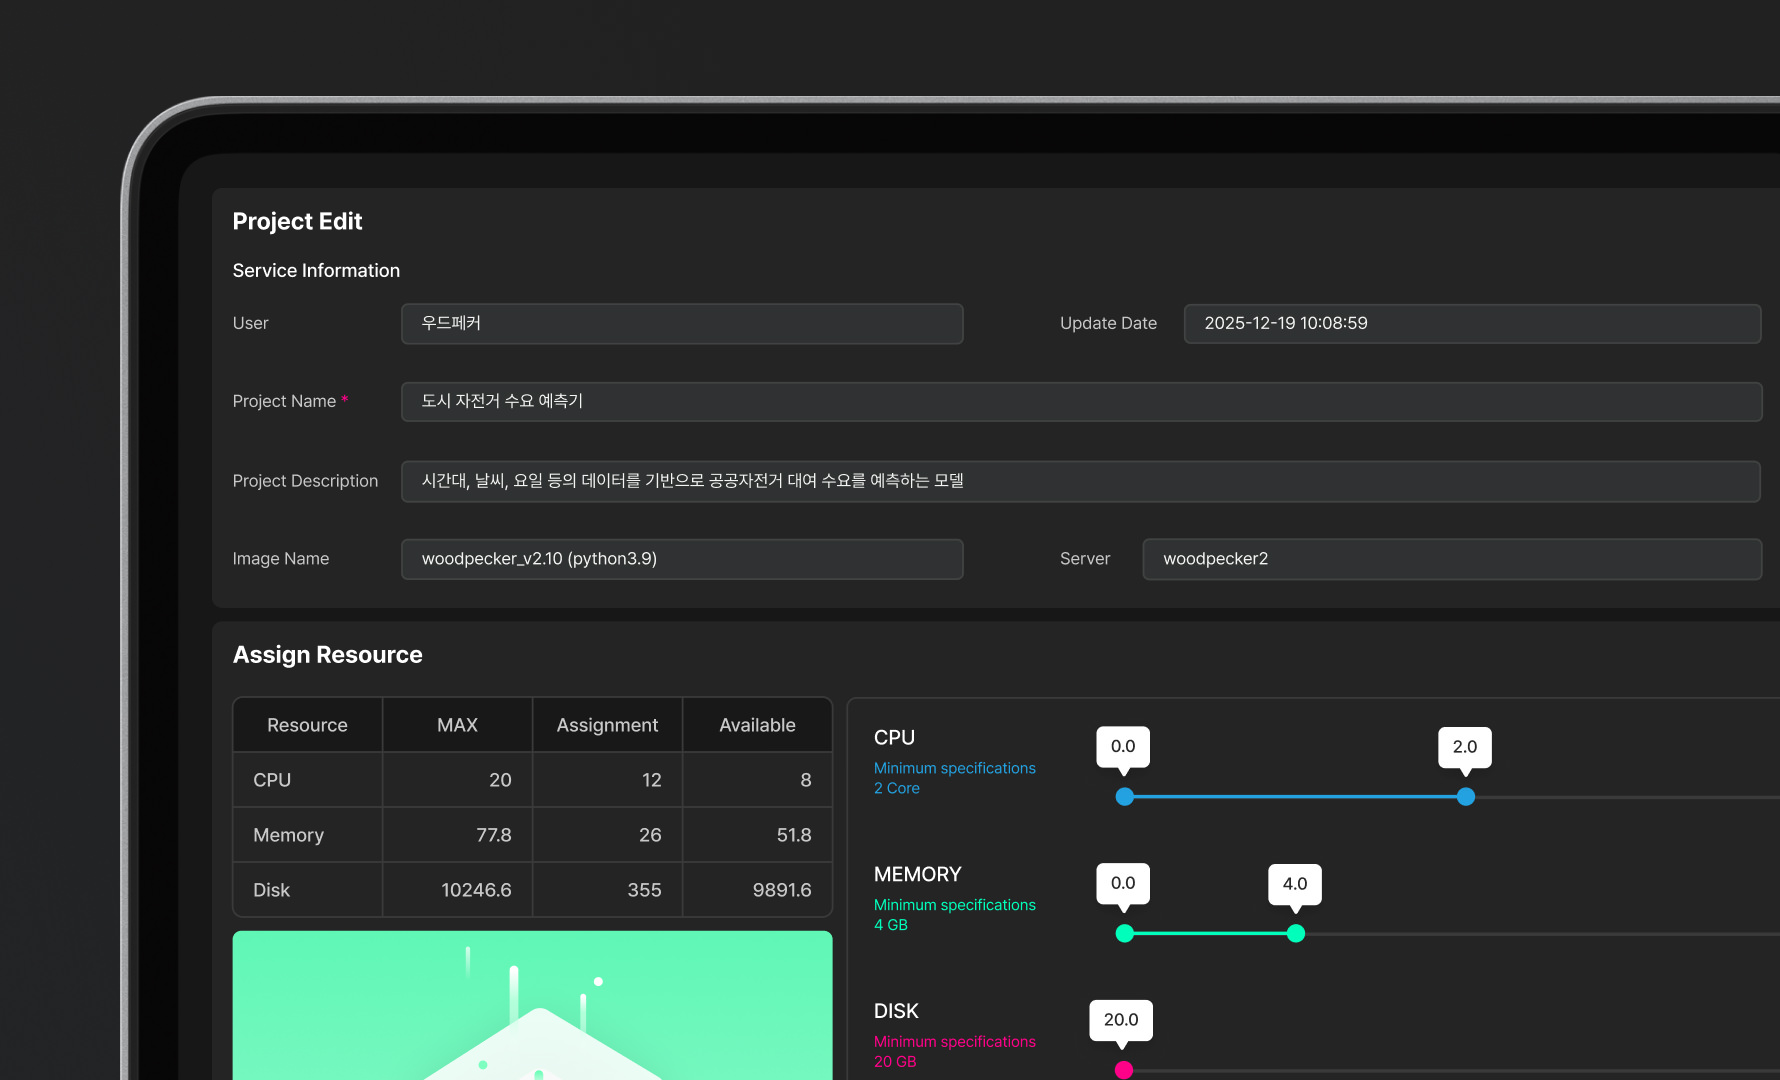Click the MEMORY 4.0 value tooltip
1780x1080 pixels.
(x=1295, y=884)
